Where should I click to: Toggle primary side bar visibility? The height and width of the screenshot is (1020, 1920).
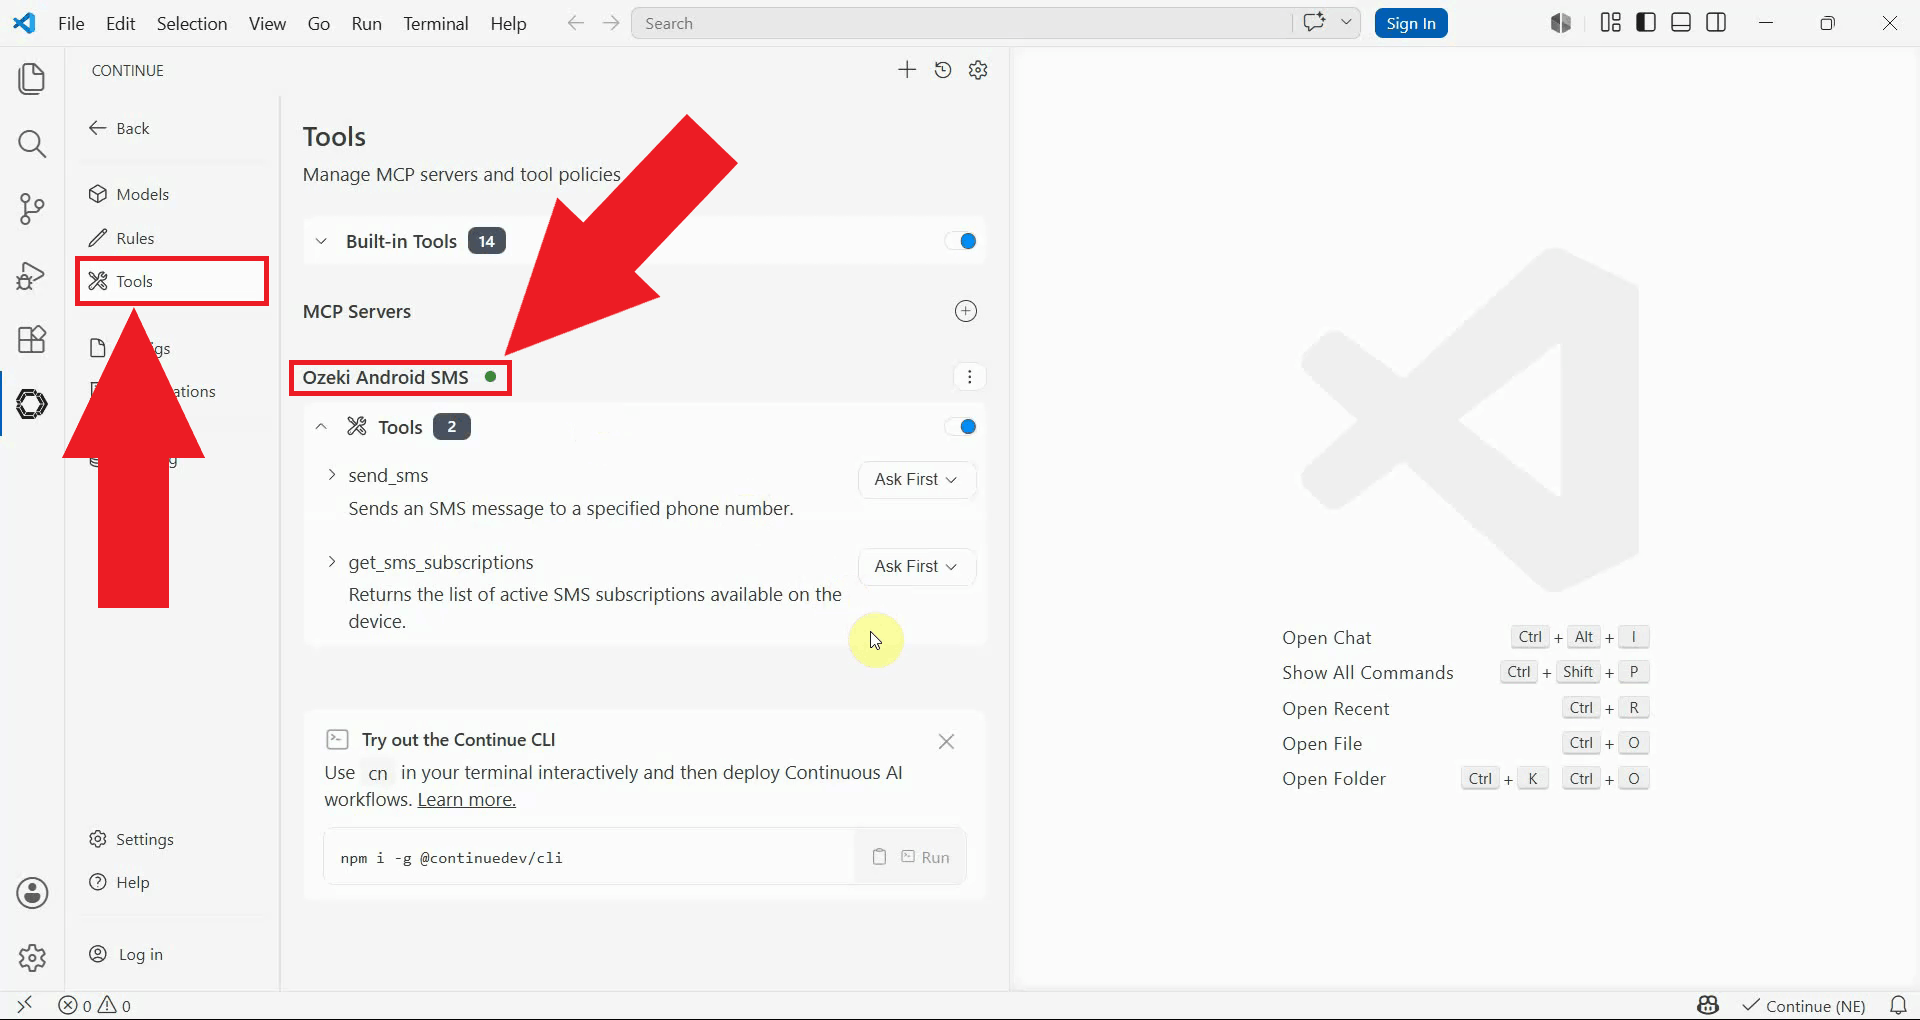[x=1646, y=23]
